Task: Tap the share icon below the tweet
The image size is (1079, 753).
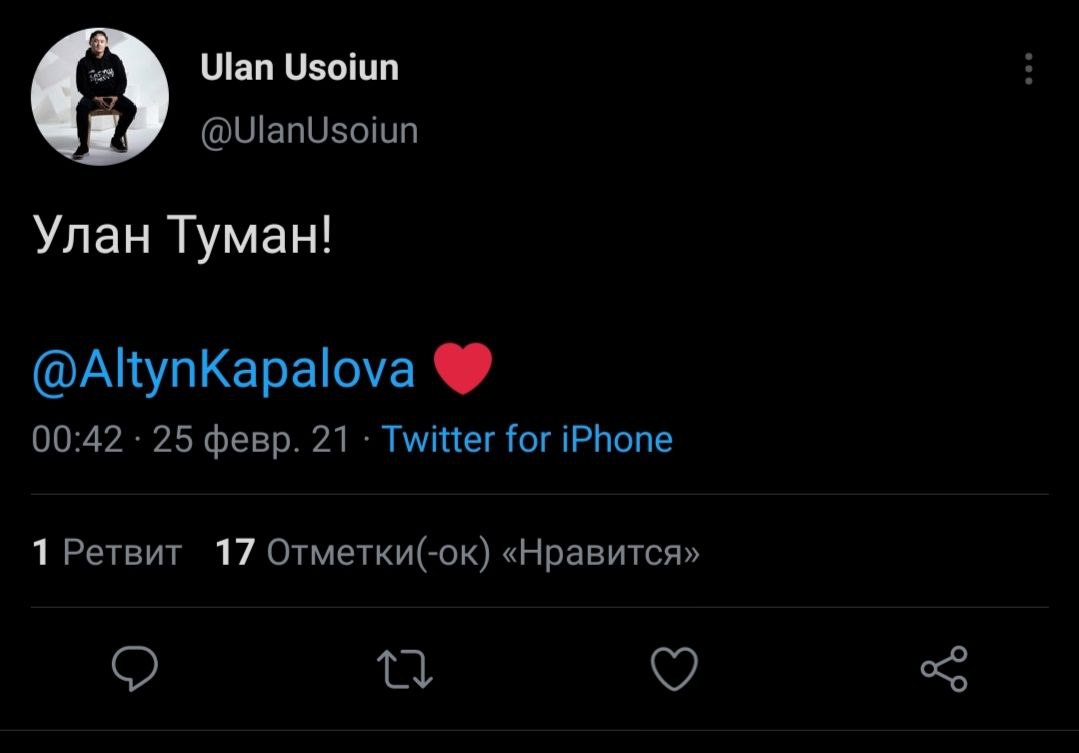Action: click(943, 669)
